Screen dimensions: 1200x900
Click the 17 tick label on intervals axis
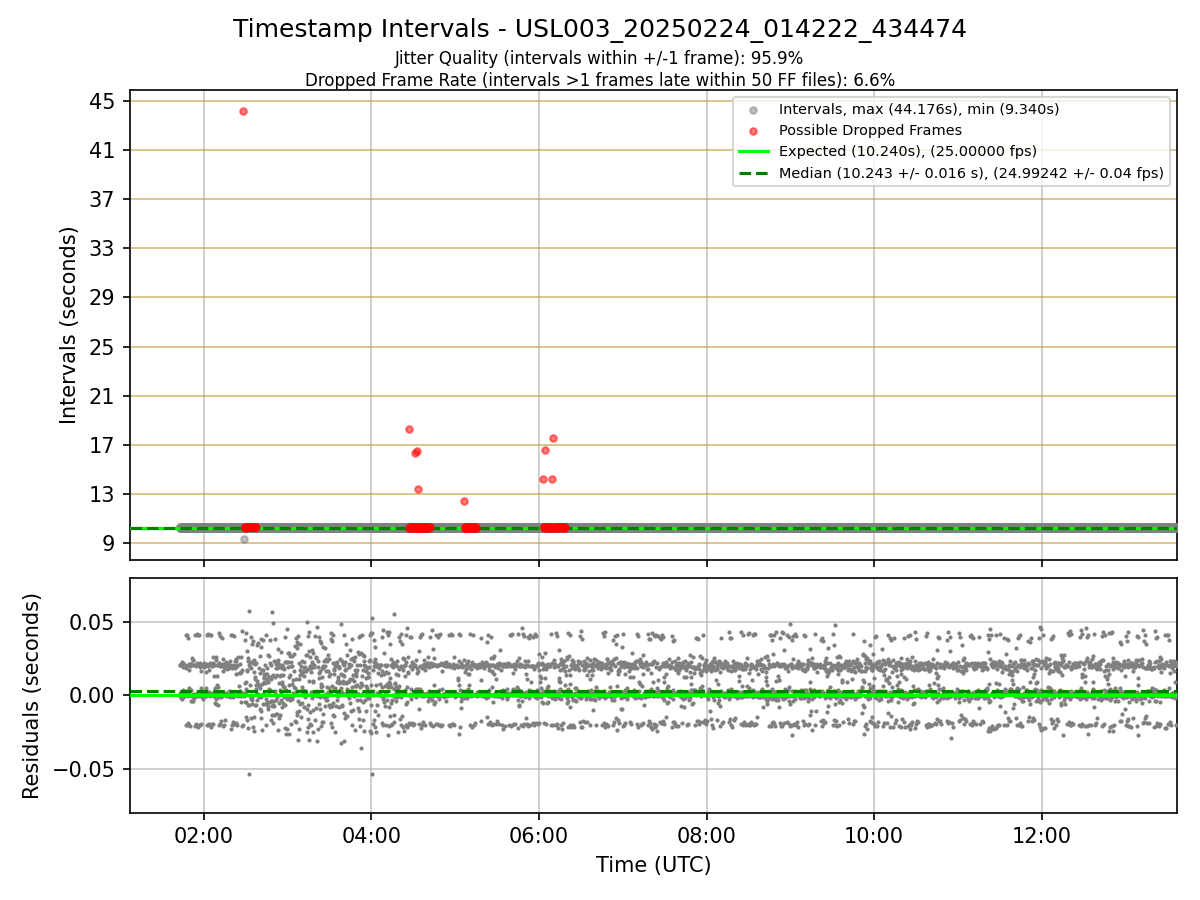(x=102, y=445)
